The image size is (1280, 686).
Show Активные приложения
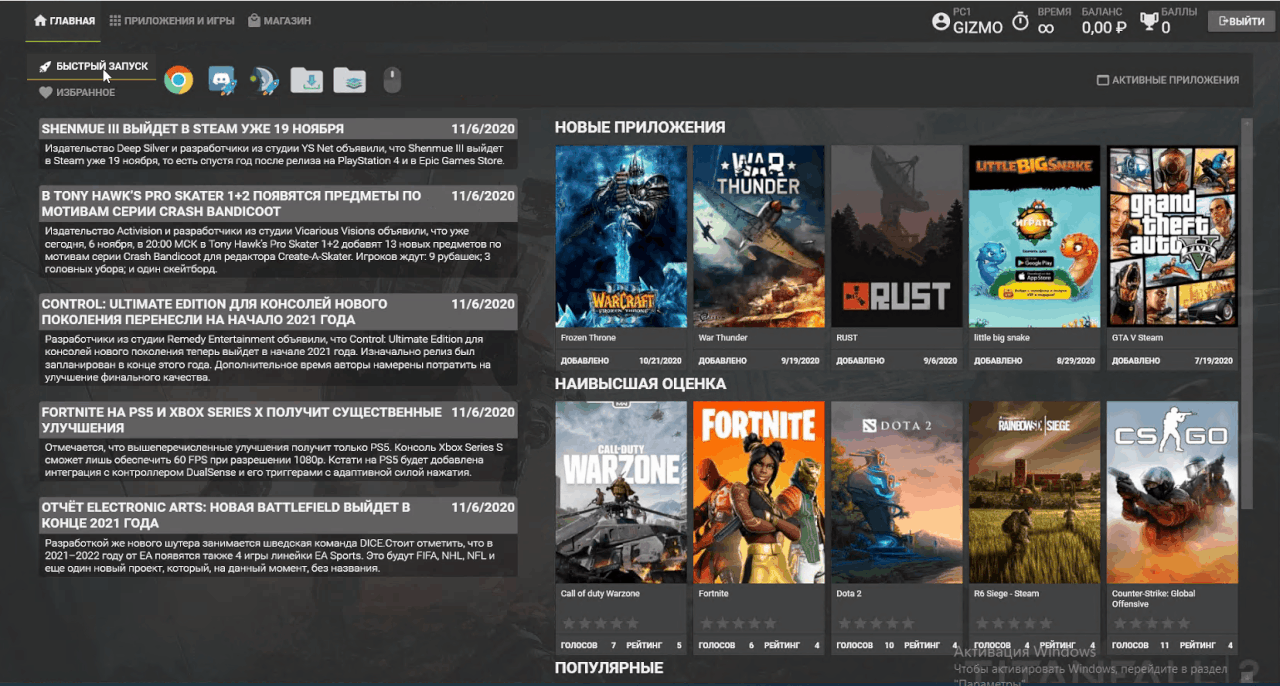tap(1168, 80)
